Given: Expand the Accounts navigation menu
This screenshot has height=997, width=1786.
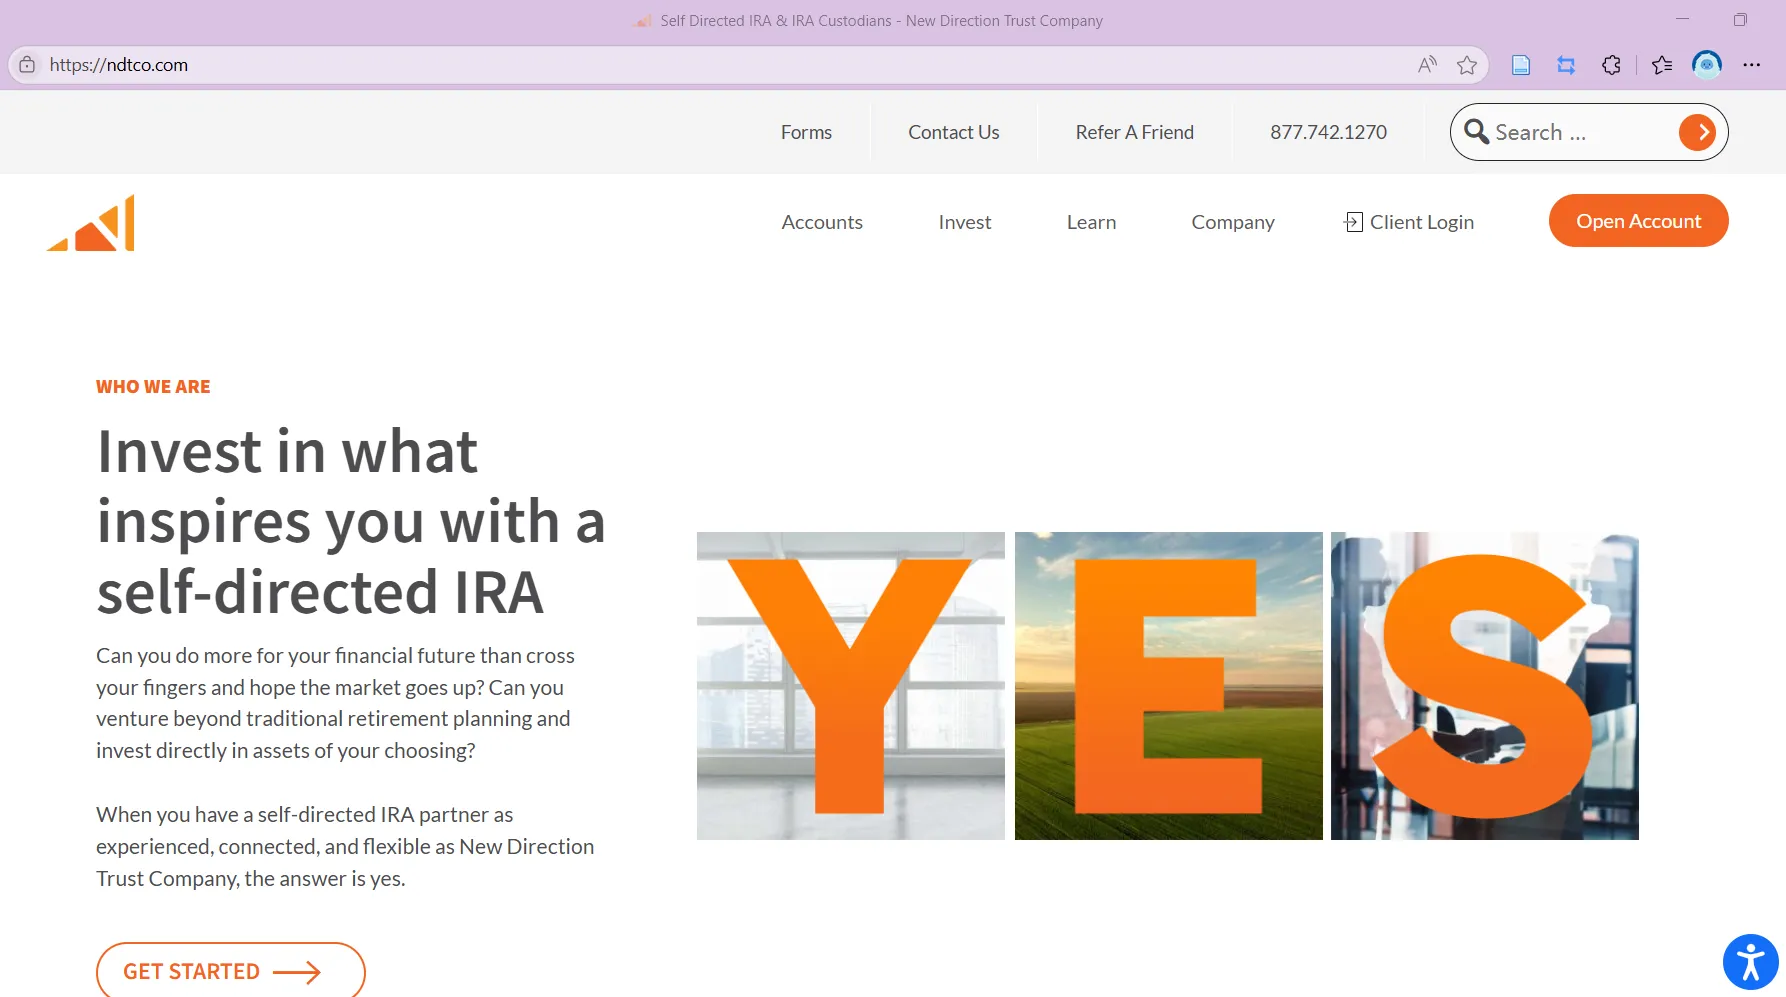Looking at the screenshot, I should point(822,222).
